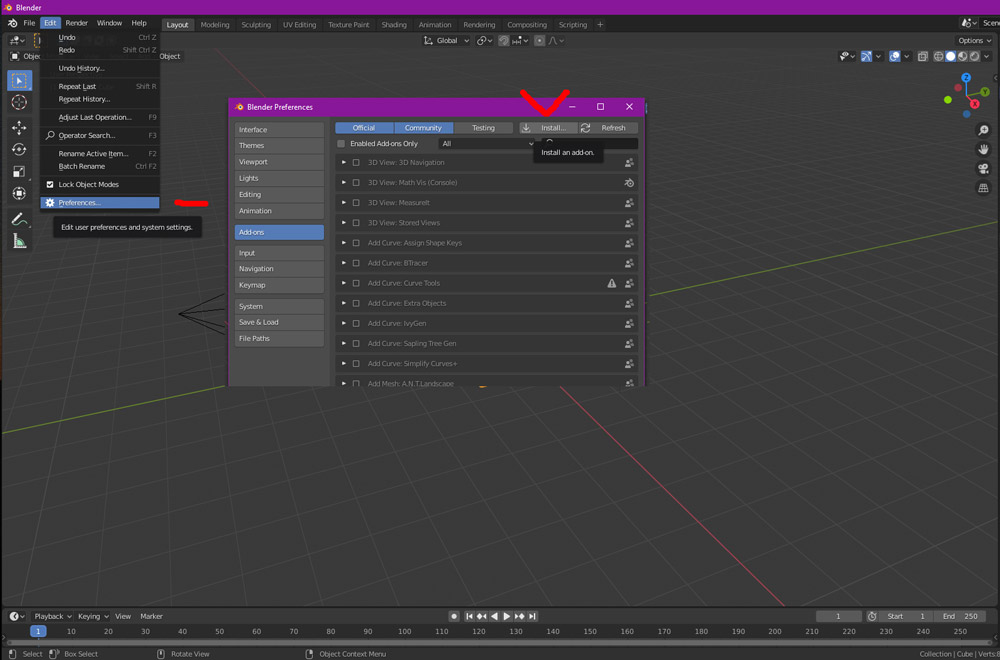Click the Blender logo menu icon
The image size is (1000, 660).
coord(13,23)
